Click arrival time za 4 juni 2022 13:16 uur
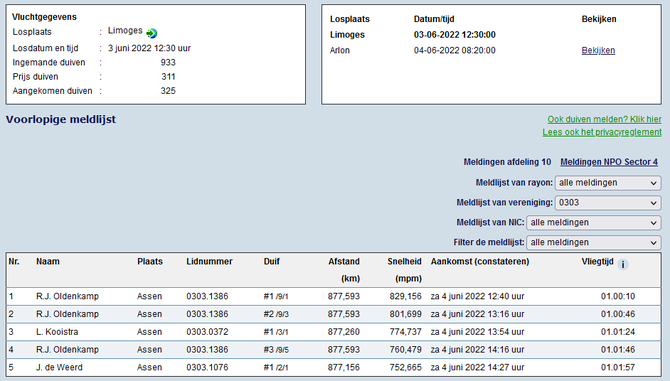Image resolution: width=670 pixels, height=381 pixels. click(x=477, y=314)
